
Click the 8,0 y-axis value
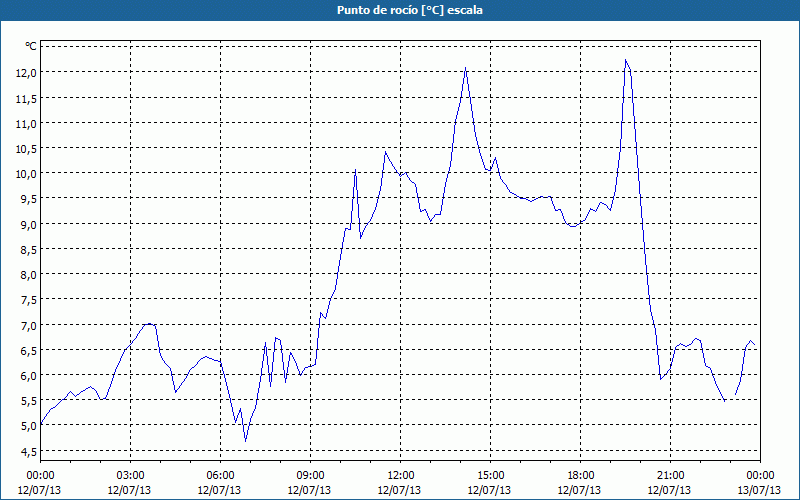click(29, 275)
